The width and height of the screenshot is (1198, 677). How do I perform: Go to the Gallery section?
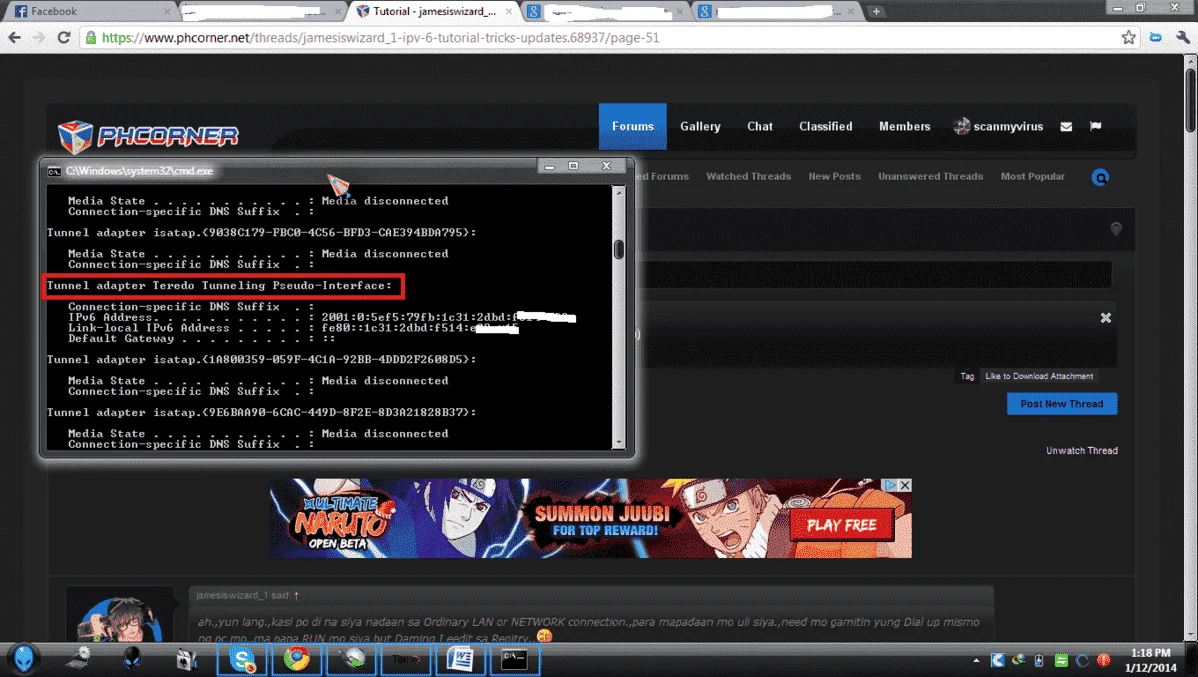tap(700, 126)
